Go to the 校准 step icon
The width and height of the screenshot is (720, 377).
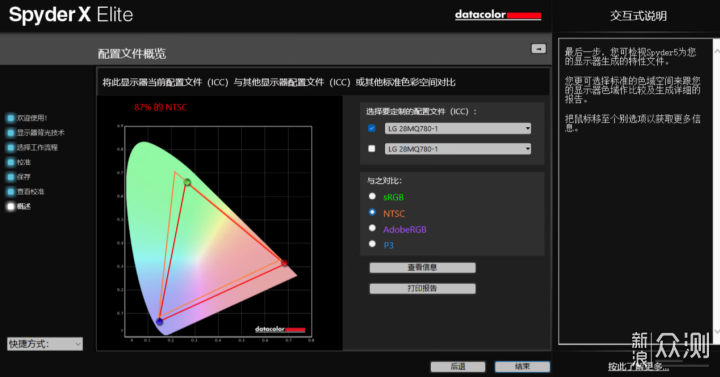tap(11, 162)
